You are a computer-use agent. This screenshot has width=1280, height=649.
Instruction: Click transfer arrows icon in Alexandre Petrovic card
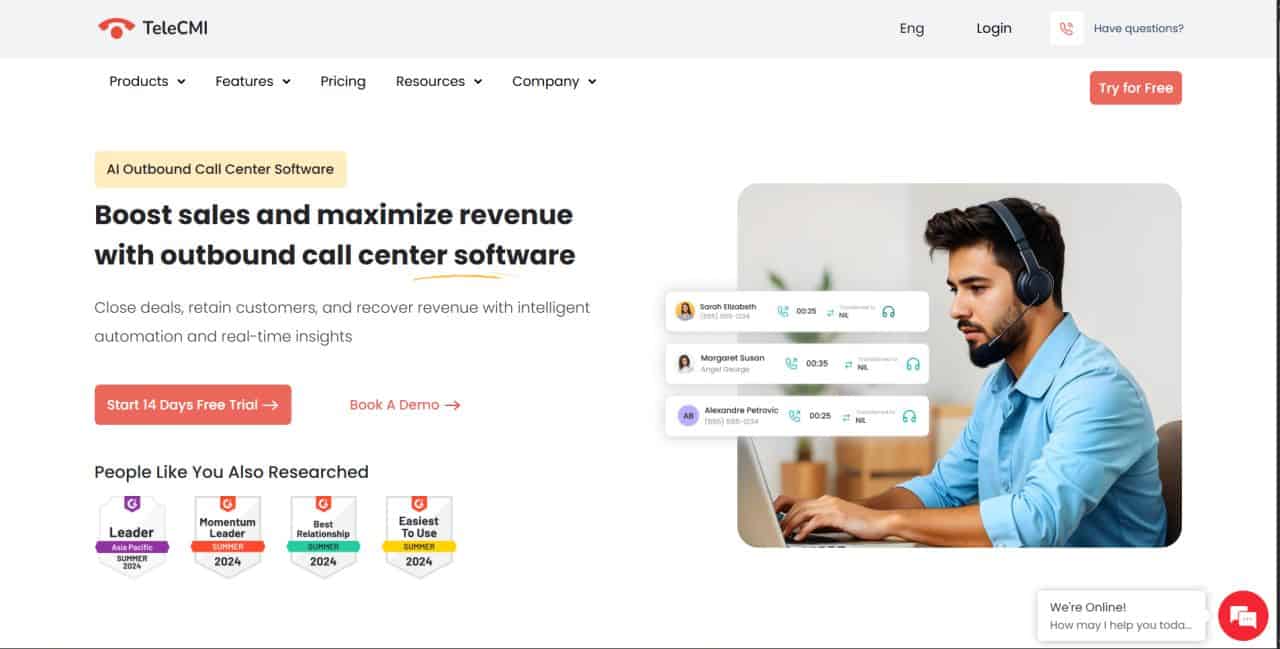click(x=846, y=416)
